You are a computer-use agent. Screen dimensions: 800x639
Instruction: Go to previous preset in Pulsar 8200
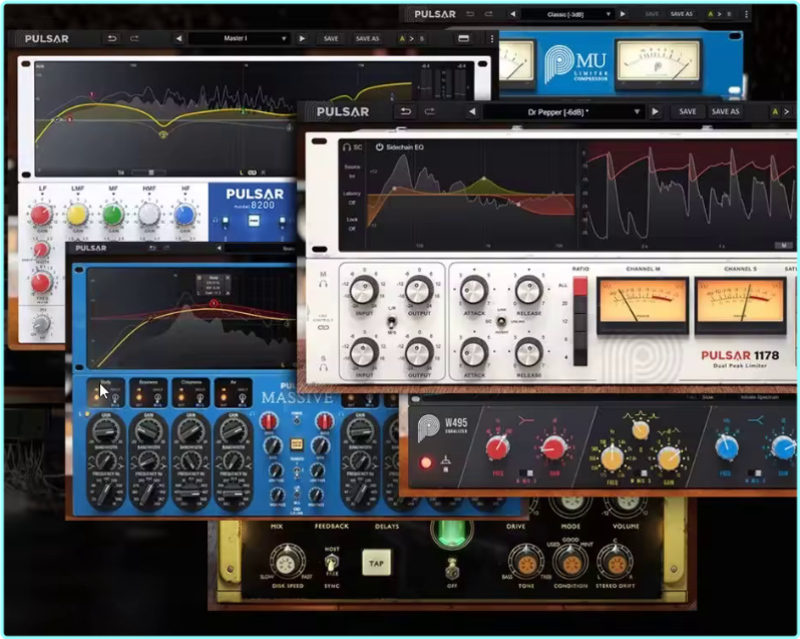pyautogui.click(x=179, y=38)
